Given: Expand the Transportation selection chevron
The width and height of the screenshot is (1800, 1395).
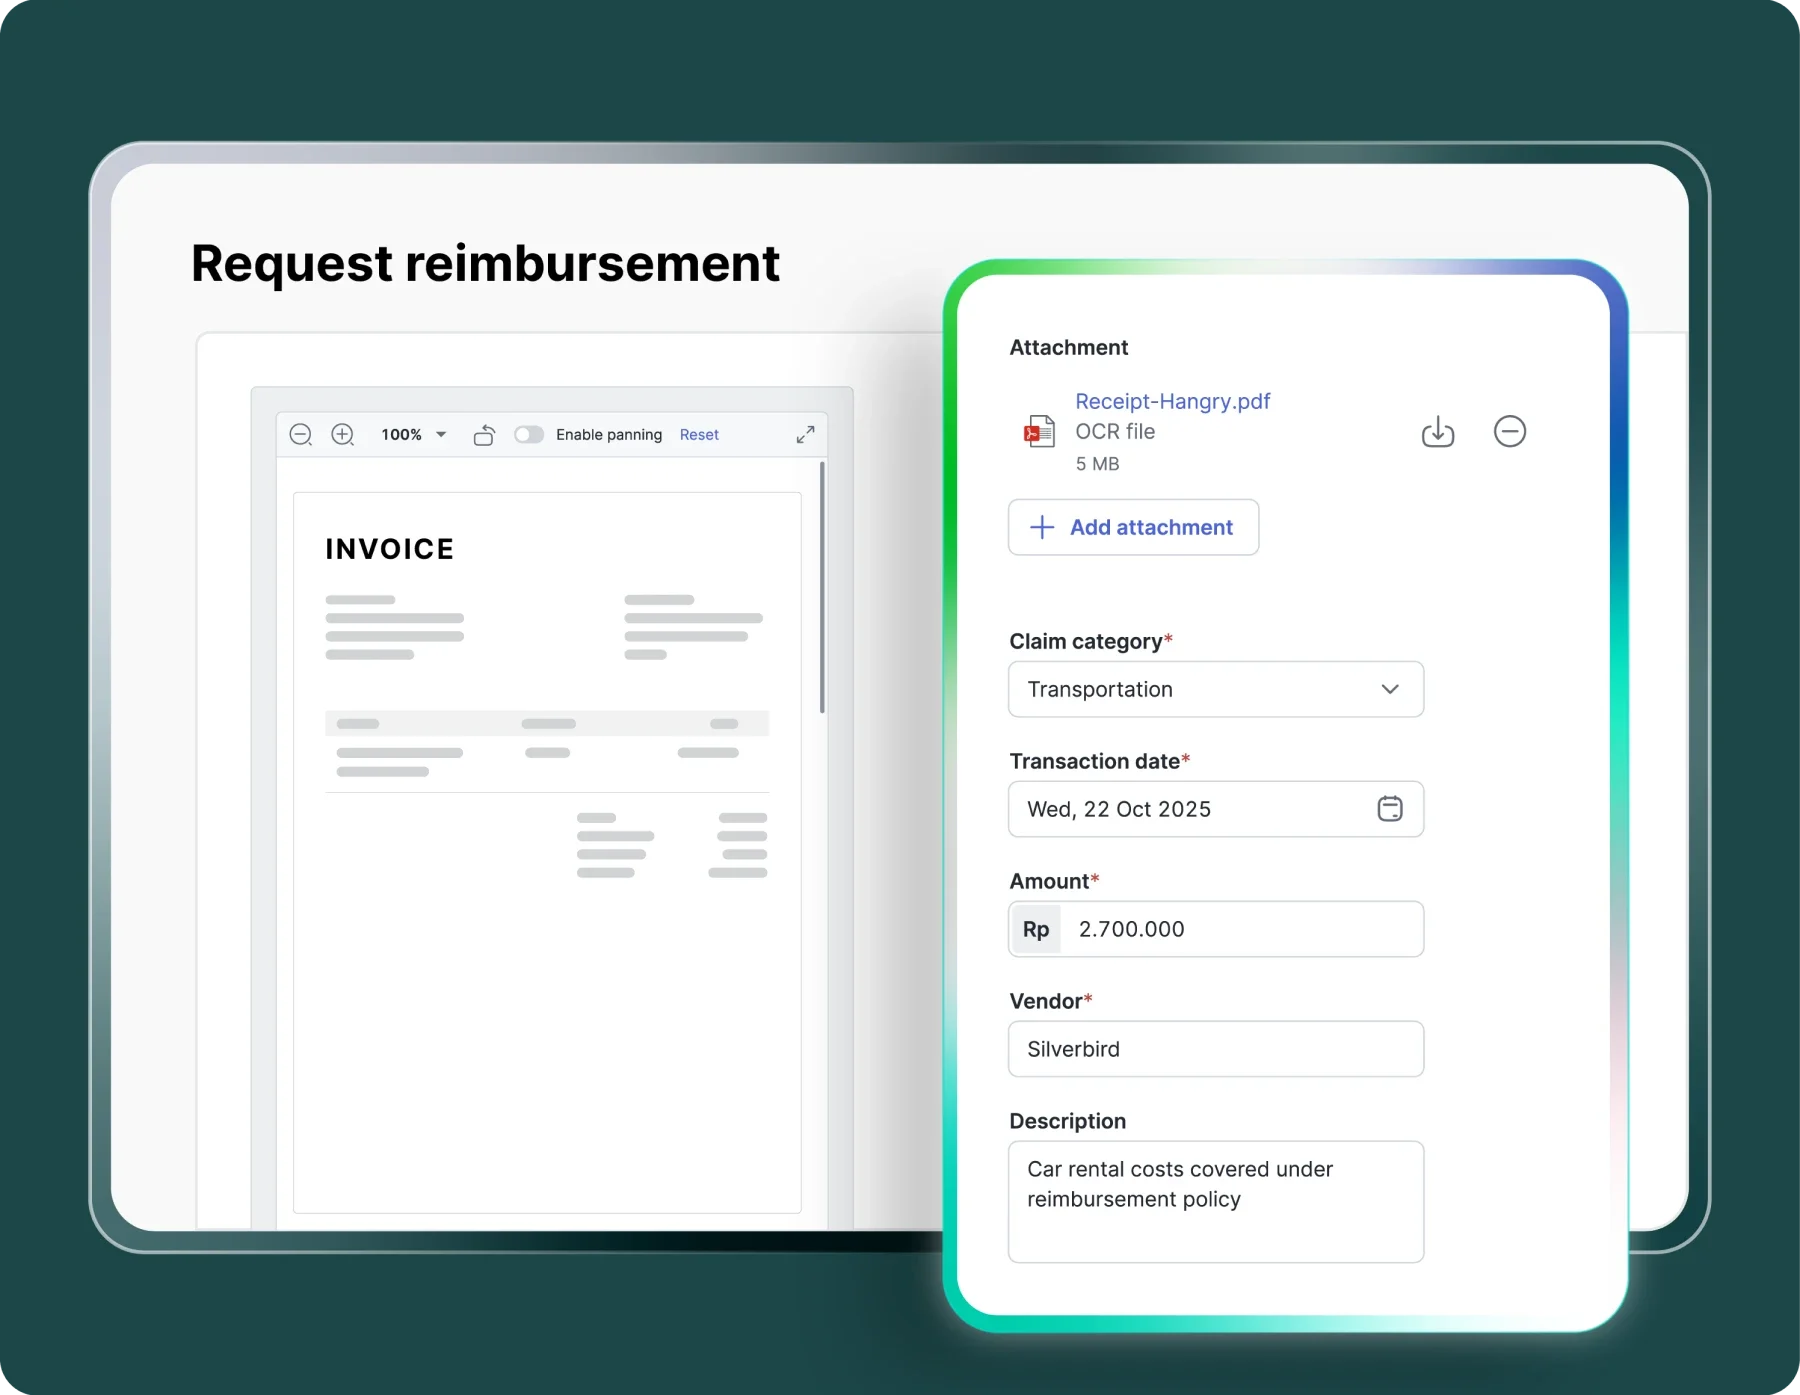Looking at the screenshot, I should click(1389, 689).
